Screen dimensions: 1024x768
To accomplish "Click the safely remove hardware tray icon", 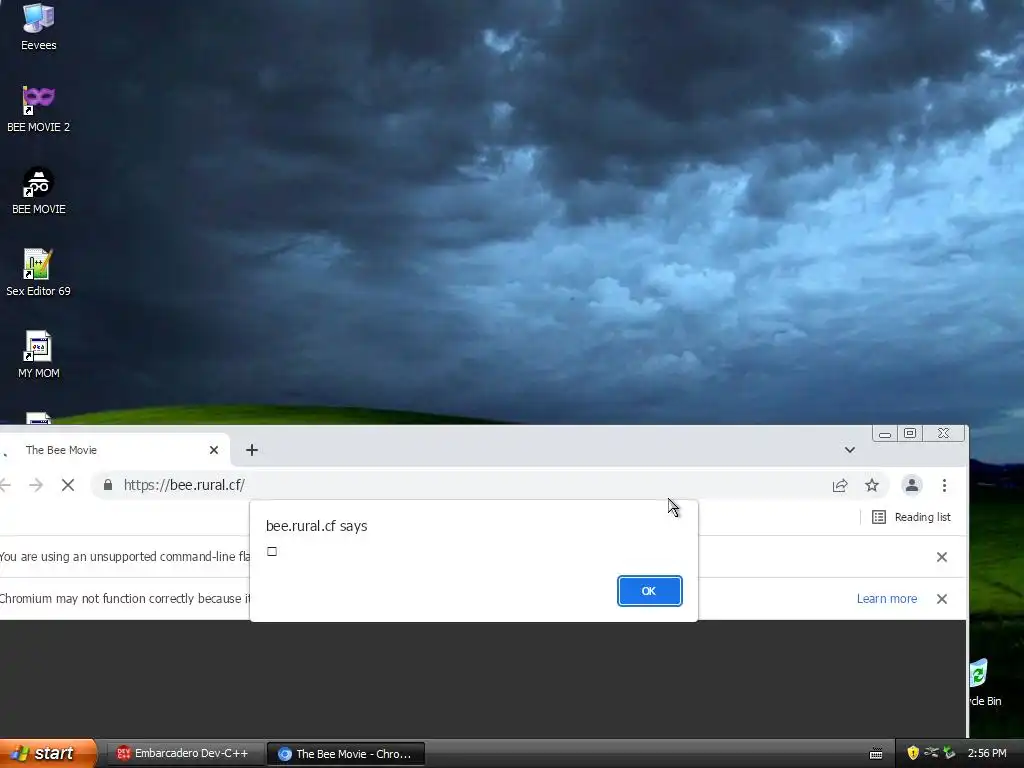I will pos(949,753).
